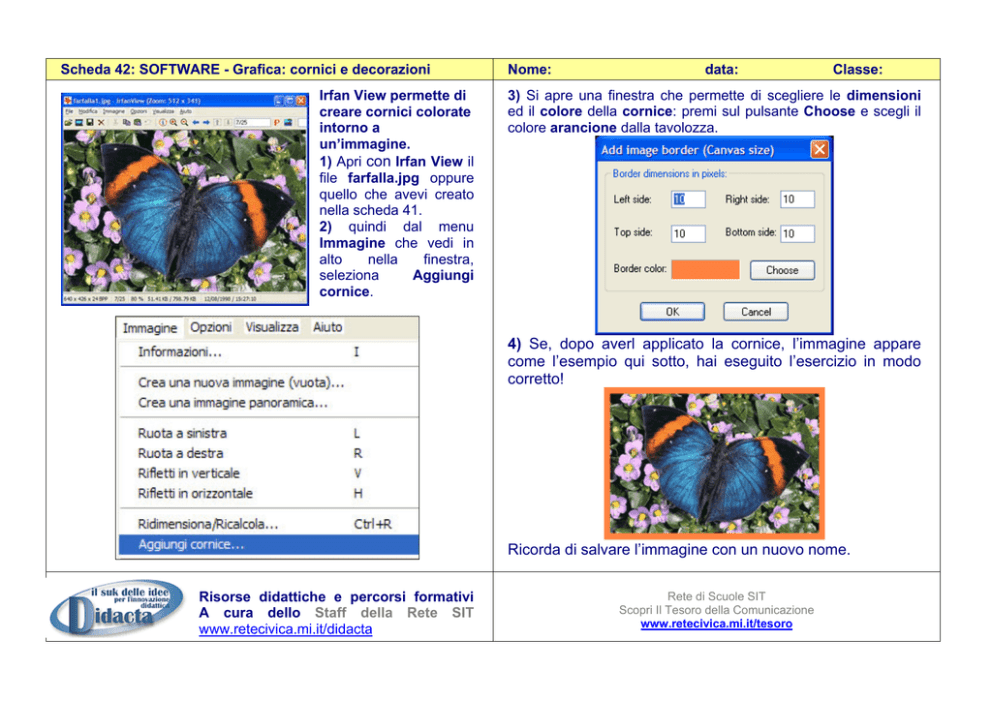Screen dimensions: 992x701
Task: Select the highlighted Aggiungi cornice... entry
Action: tap(269, 545)
